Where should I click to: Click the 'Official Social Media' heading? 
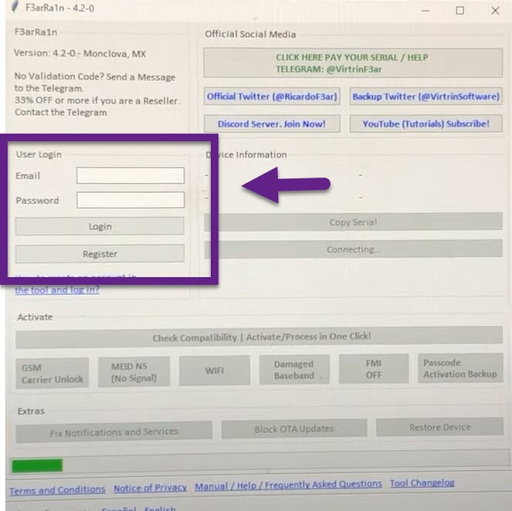pos(250,34)
